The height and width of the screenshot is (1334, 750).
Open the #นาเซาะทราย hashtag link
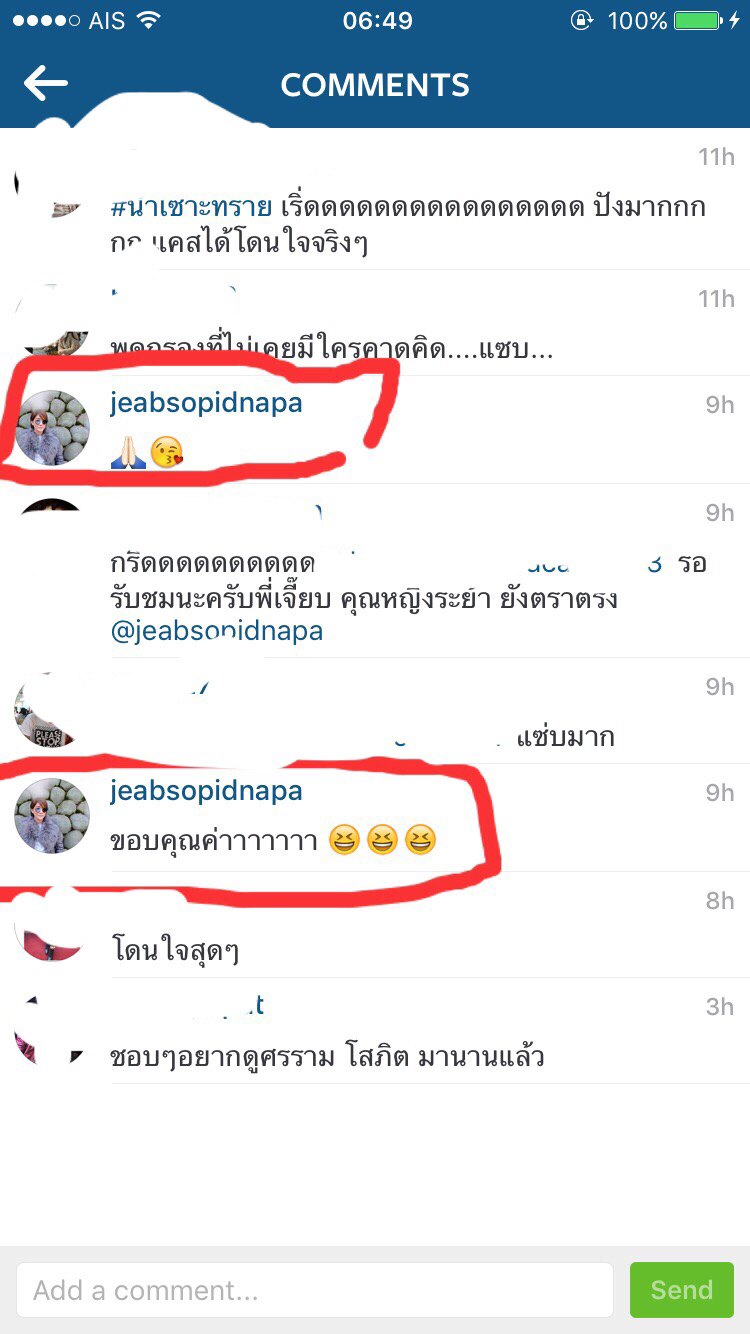[191, 209]
